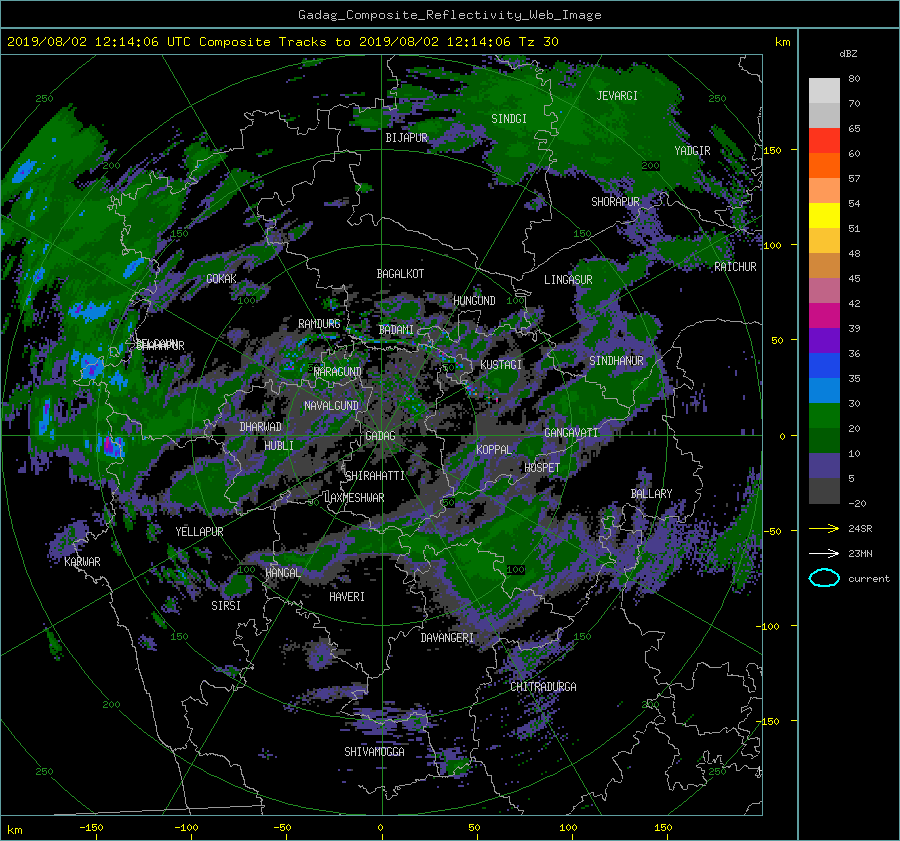Click the RAICHUR city label
900x841 pixels.
(x=735, y=267)
